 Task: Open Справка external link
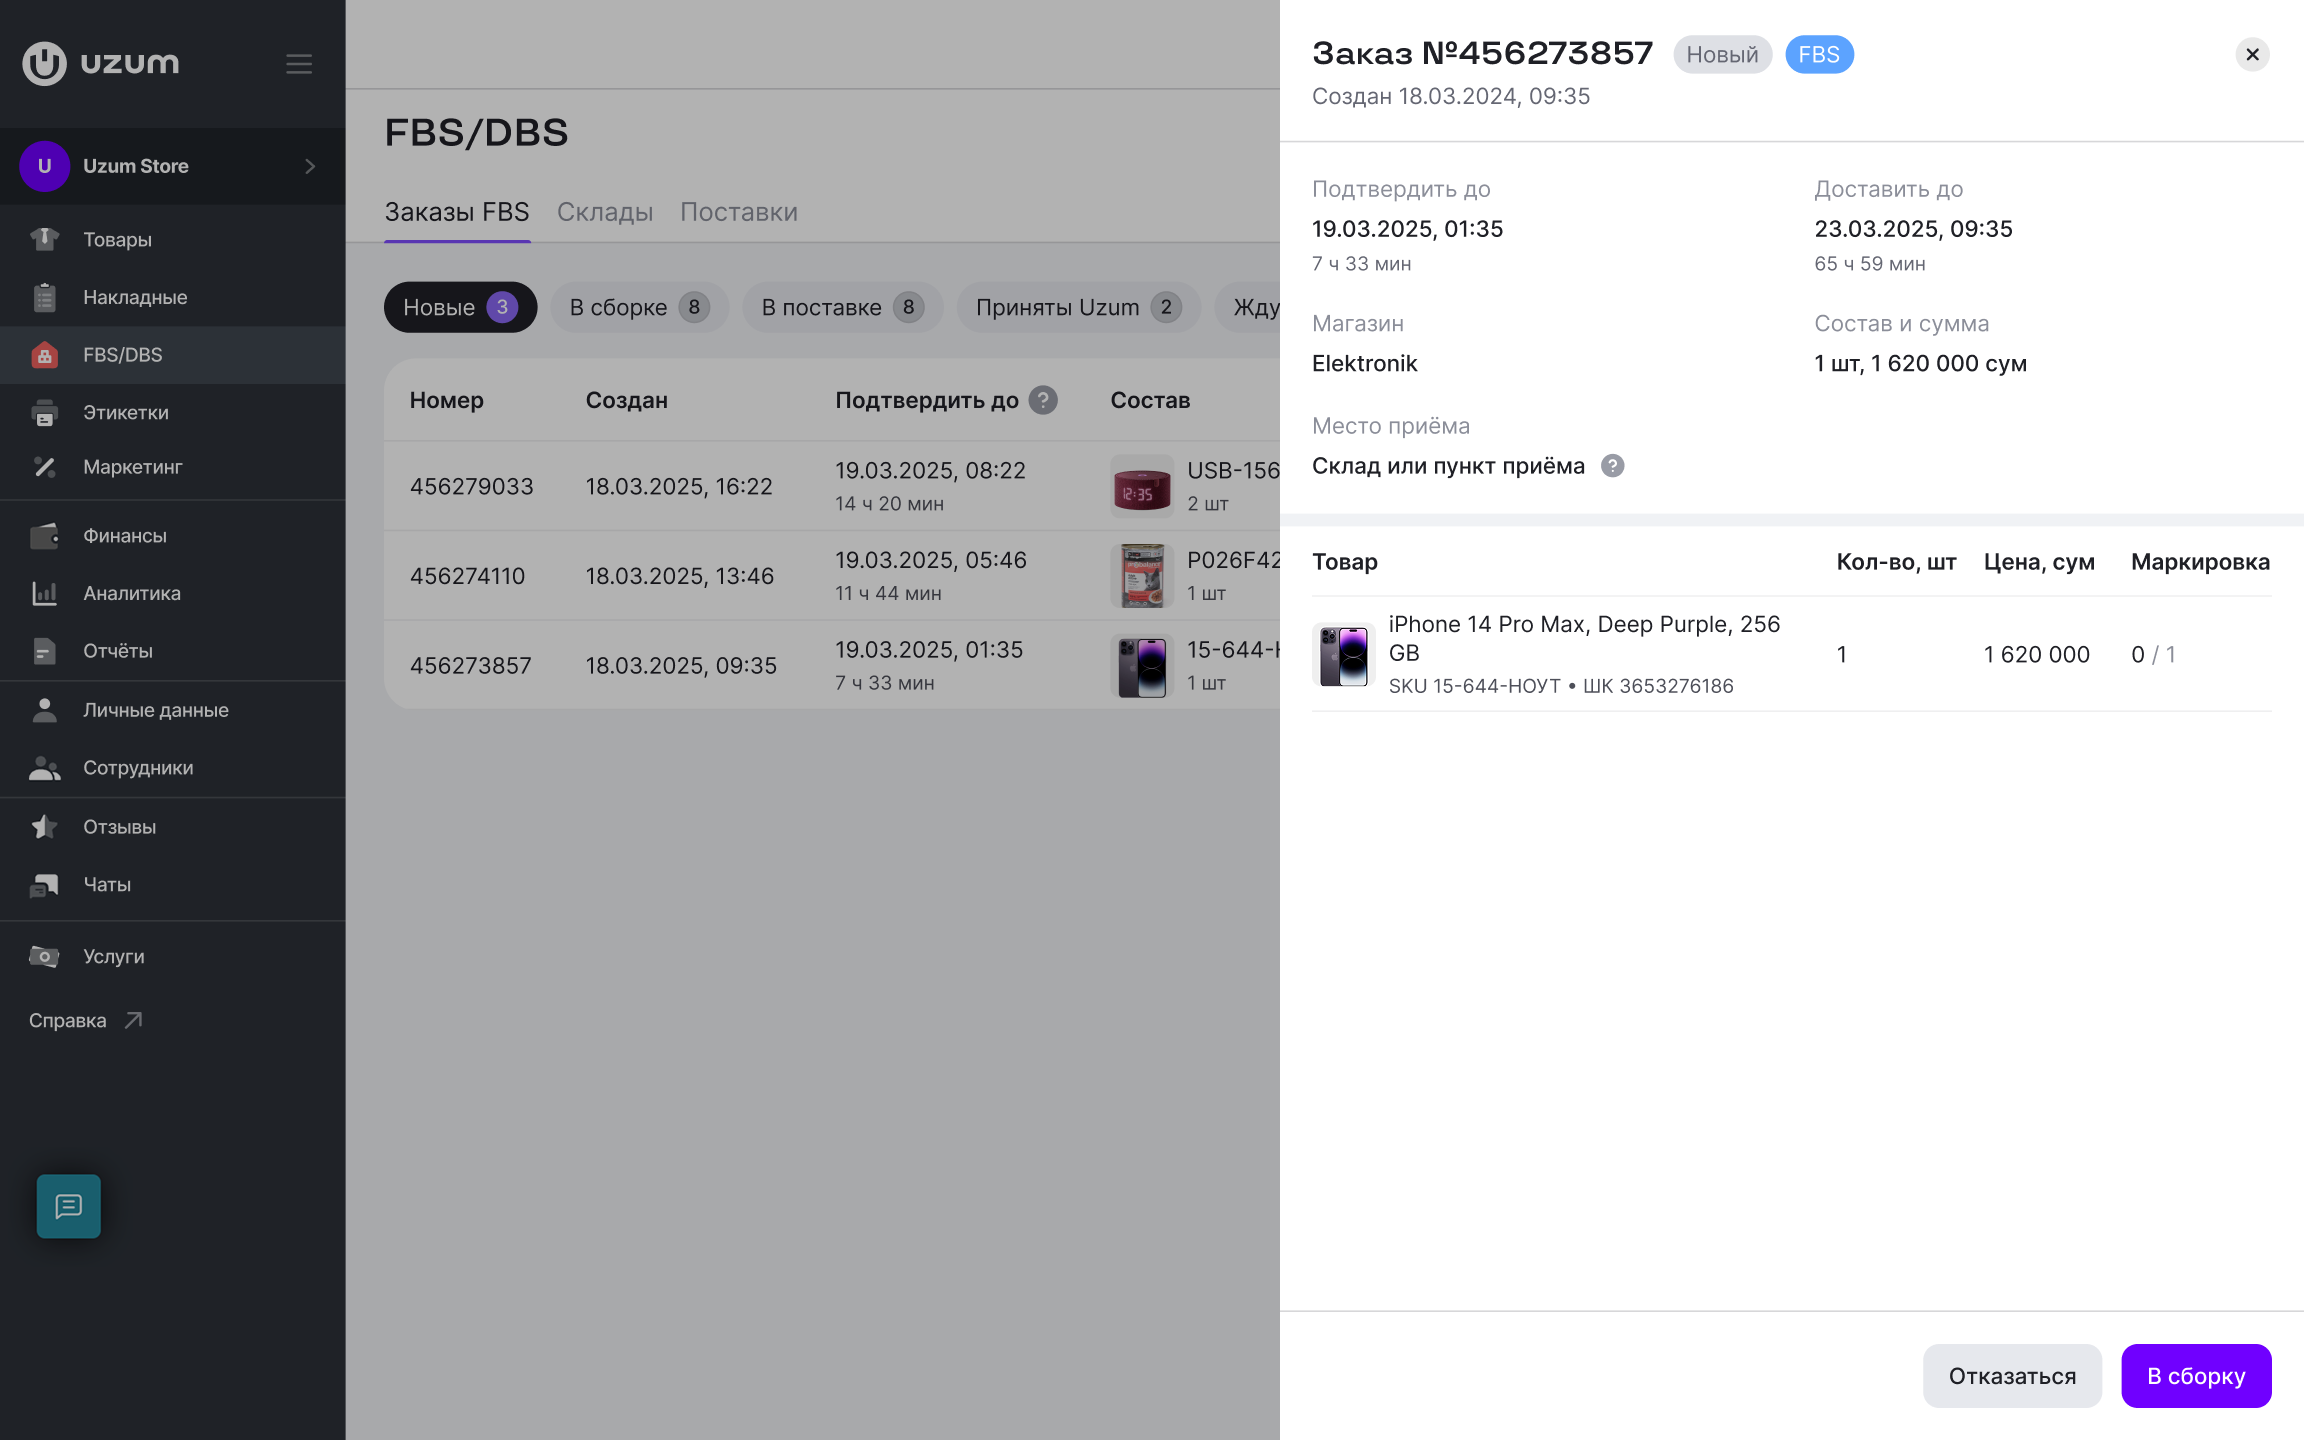[x=86, y=1020]
